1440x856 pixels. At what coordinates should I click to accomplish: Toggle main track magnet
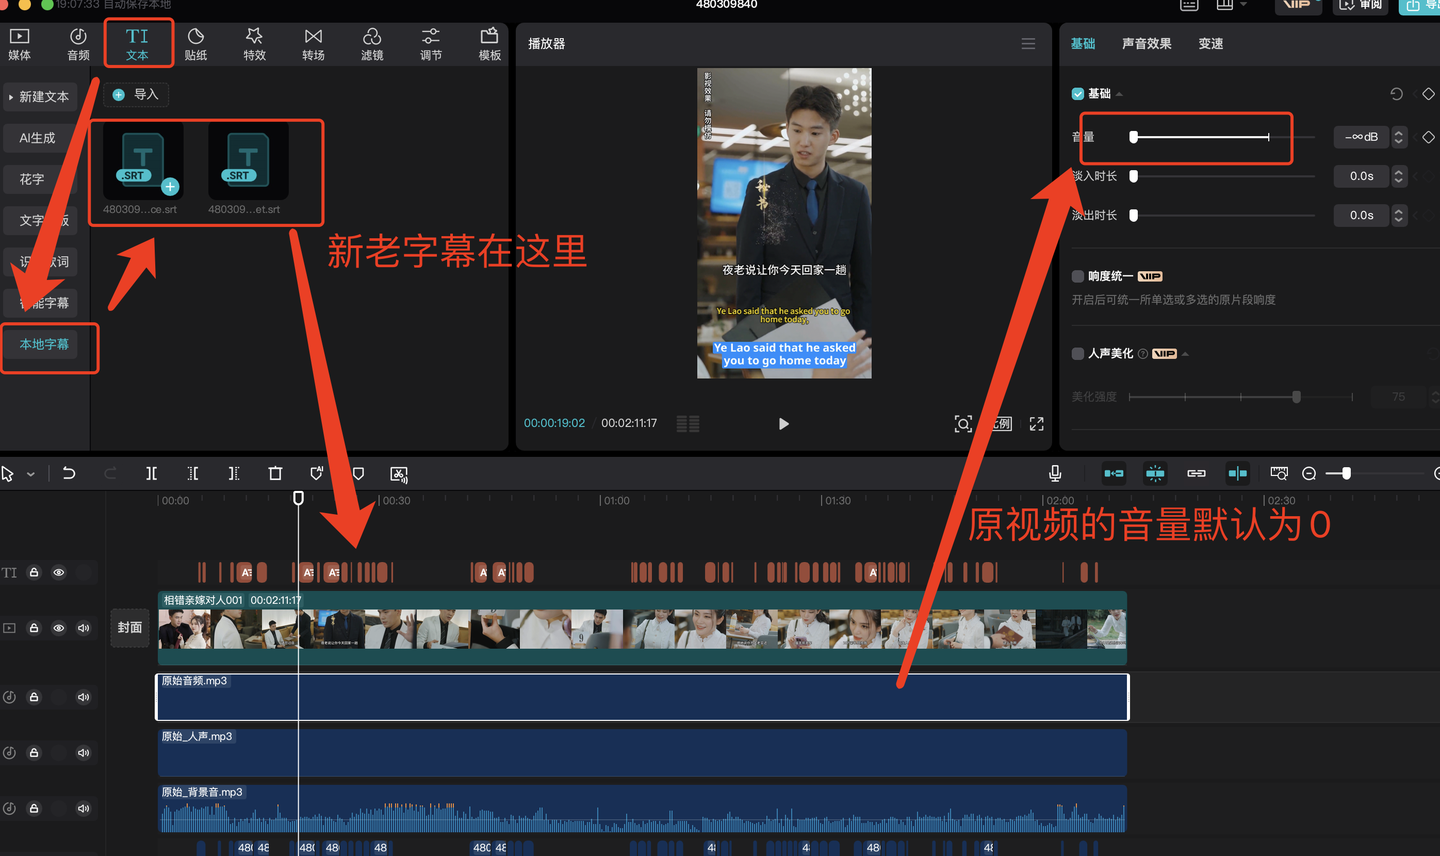coord(1114,473)
